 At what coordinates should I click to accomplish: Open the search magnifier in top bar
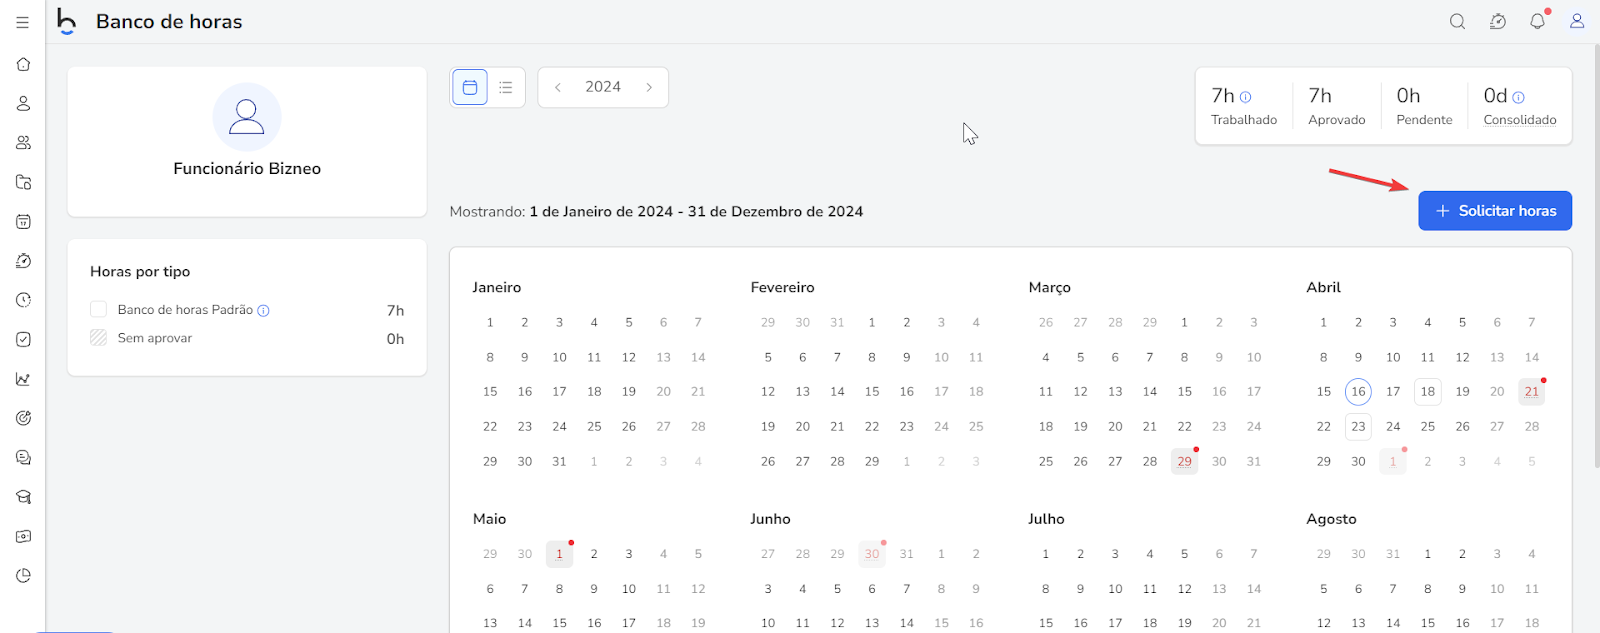1457,22
